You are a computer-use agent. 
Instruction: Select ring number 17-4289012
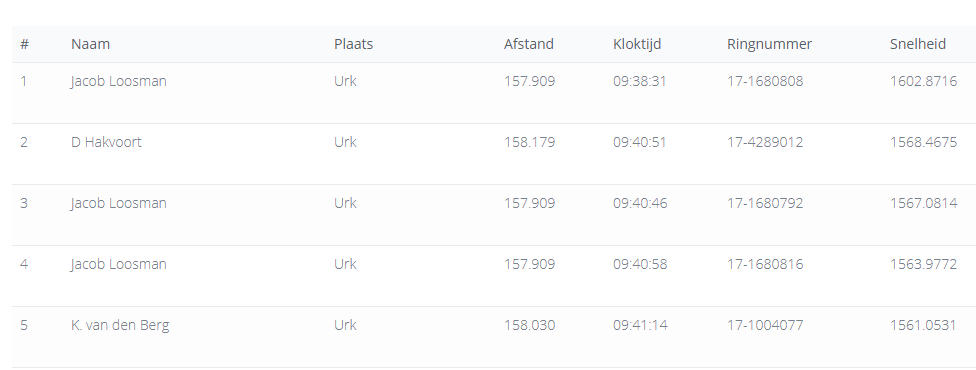coord(765,142)
